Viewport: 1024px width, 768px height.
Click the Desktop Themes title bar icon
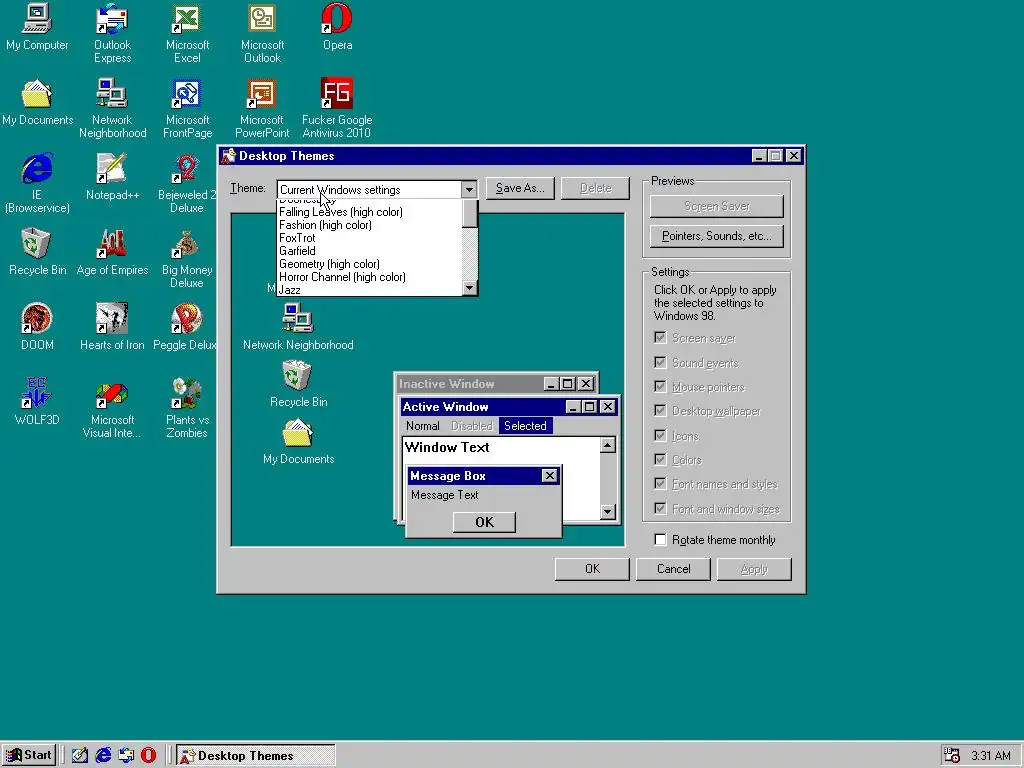228,155
